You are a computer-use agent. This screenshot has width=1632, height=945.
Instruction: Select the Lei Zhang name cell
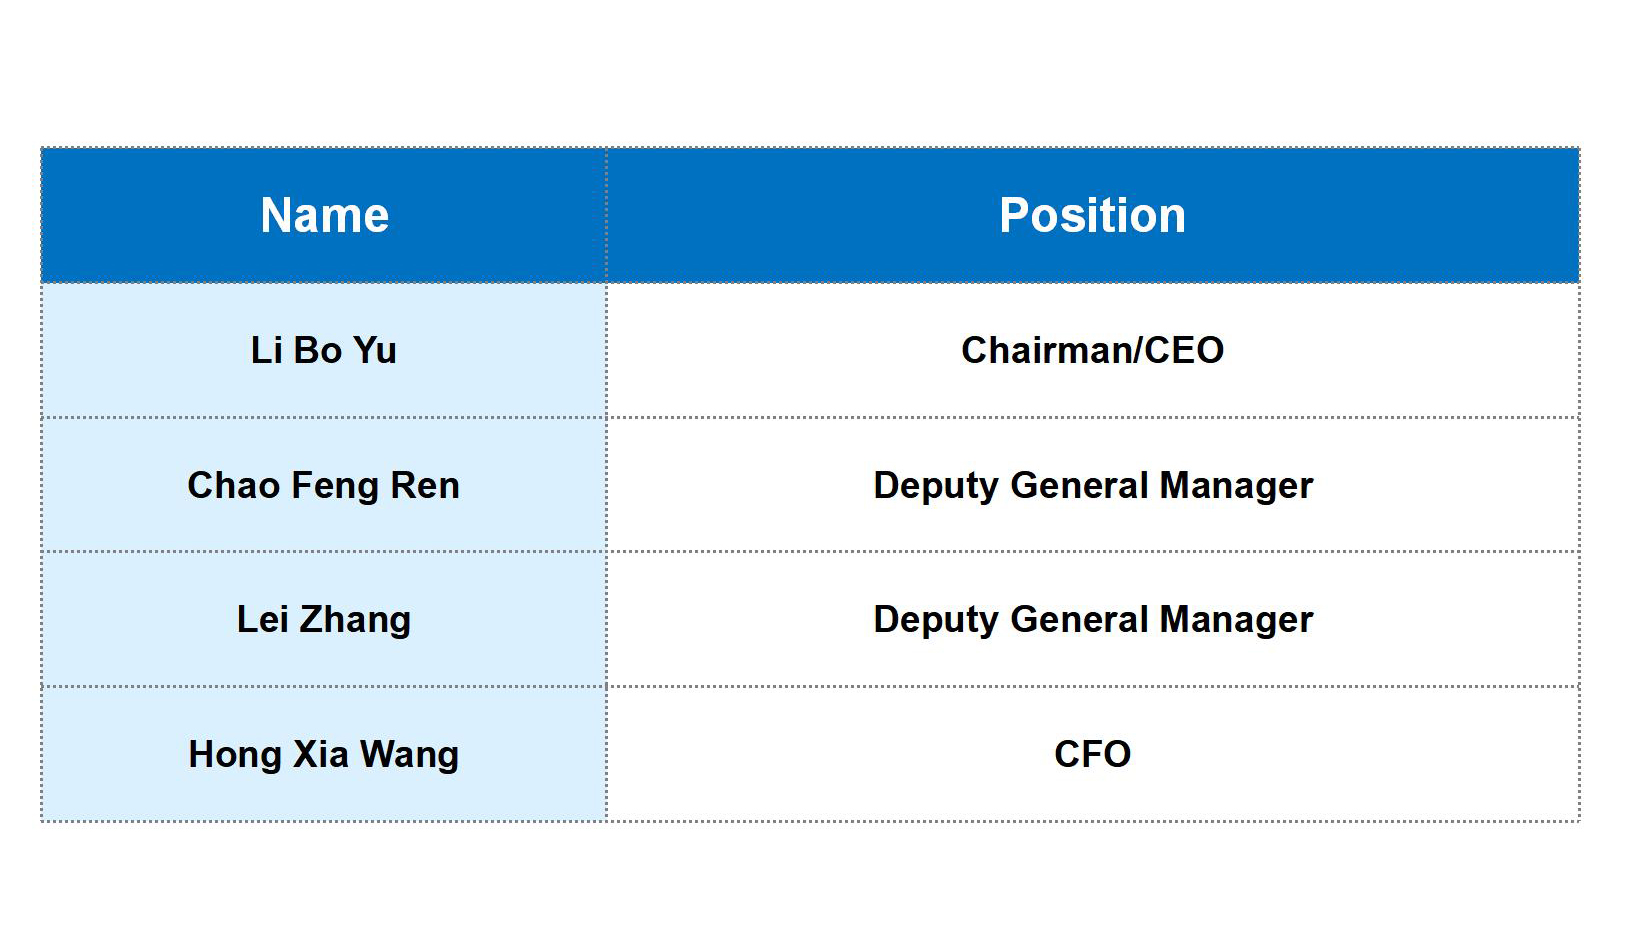pos(324,620)
